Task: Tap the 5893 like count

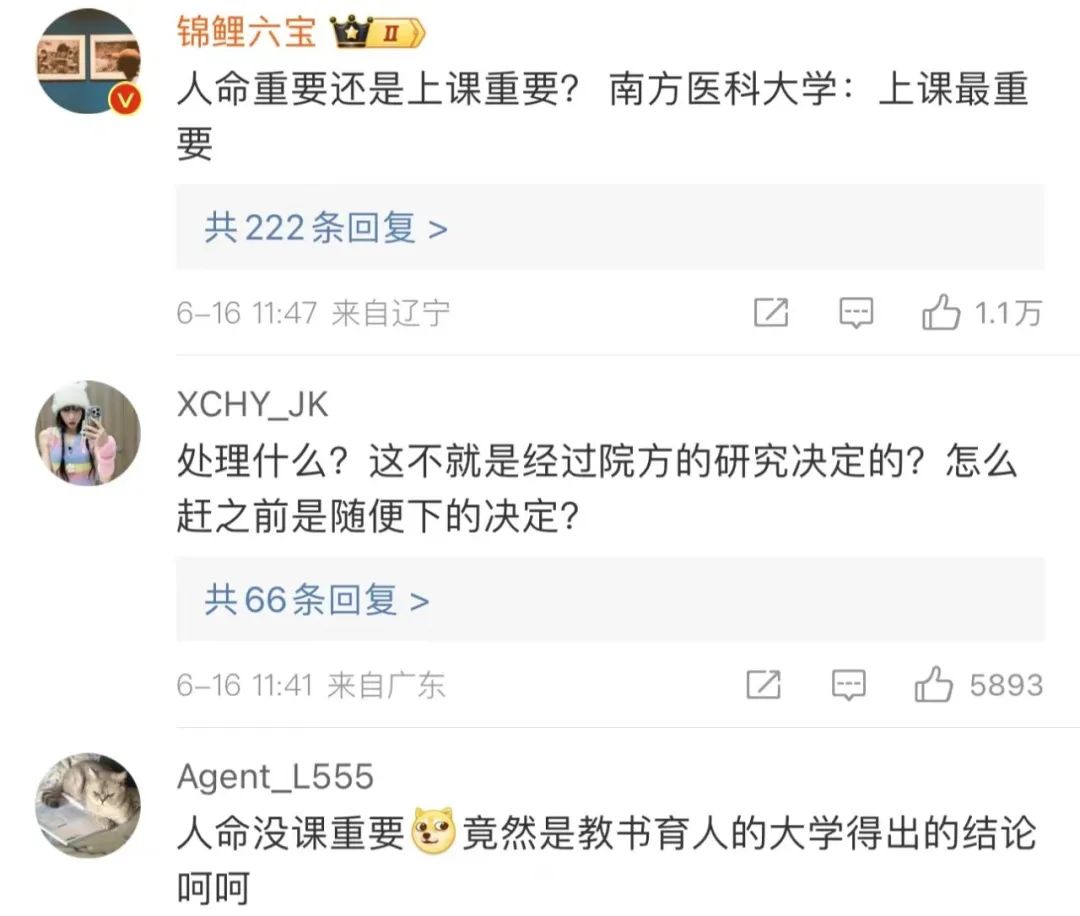Action: click(x=1006, y=685)
